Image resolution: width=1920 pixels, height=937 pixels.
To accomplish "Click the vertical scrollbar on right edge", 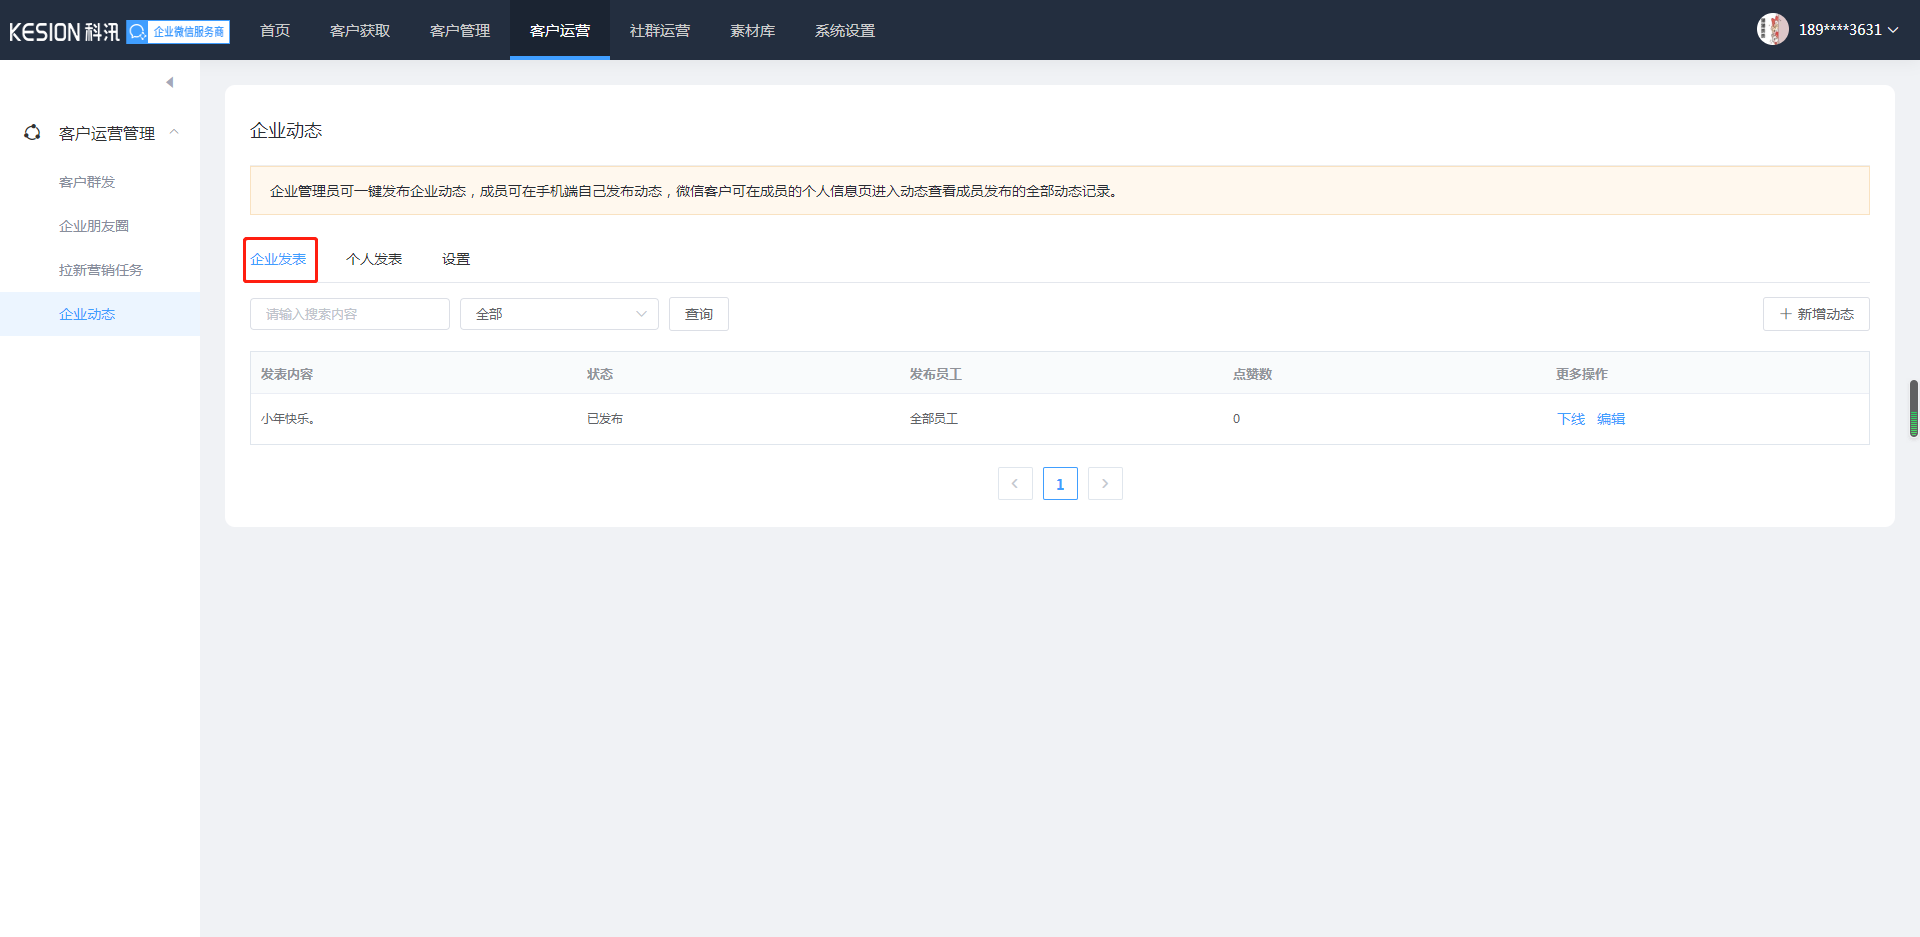I will tap(1913, 408).
